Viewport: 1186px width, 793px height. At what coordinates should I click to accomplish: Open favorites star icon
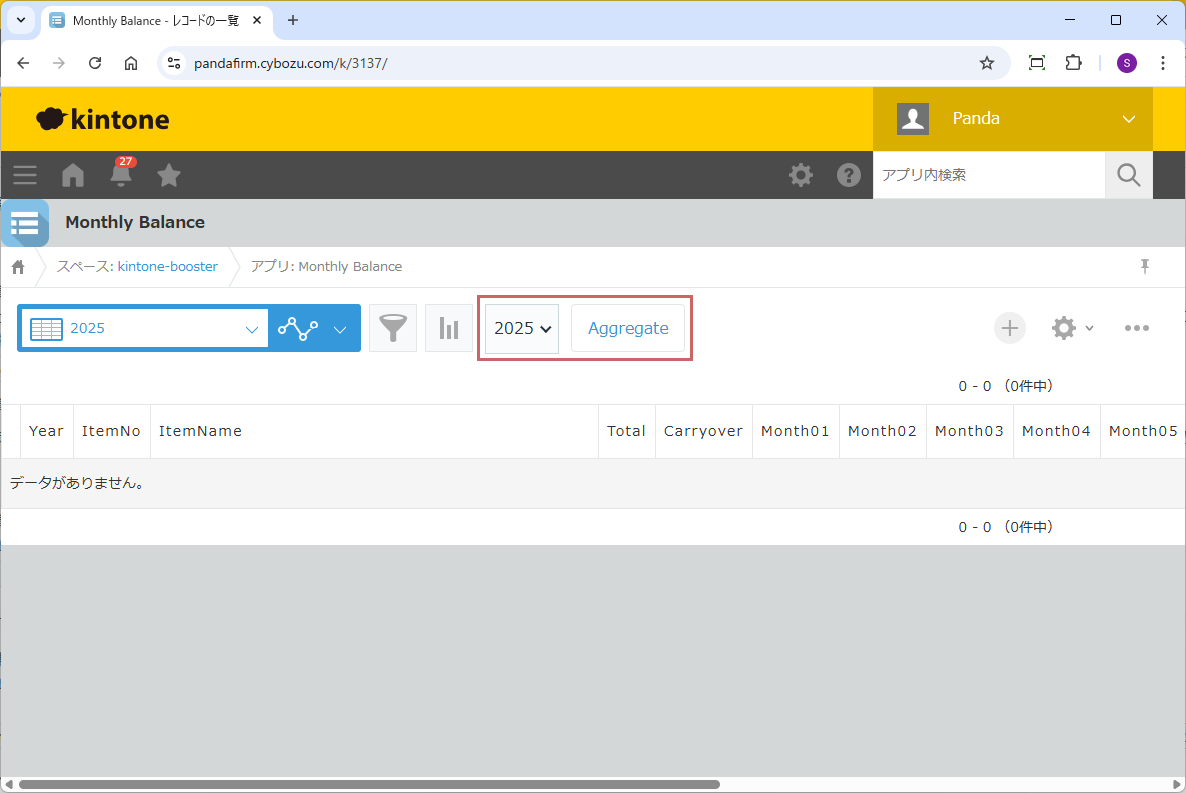click(x=169, y=175)
